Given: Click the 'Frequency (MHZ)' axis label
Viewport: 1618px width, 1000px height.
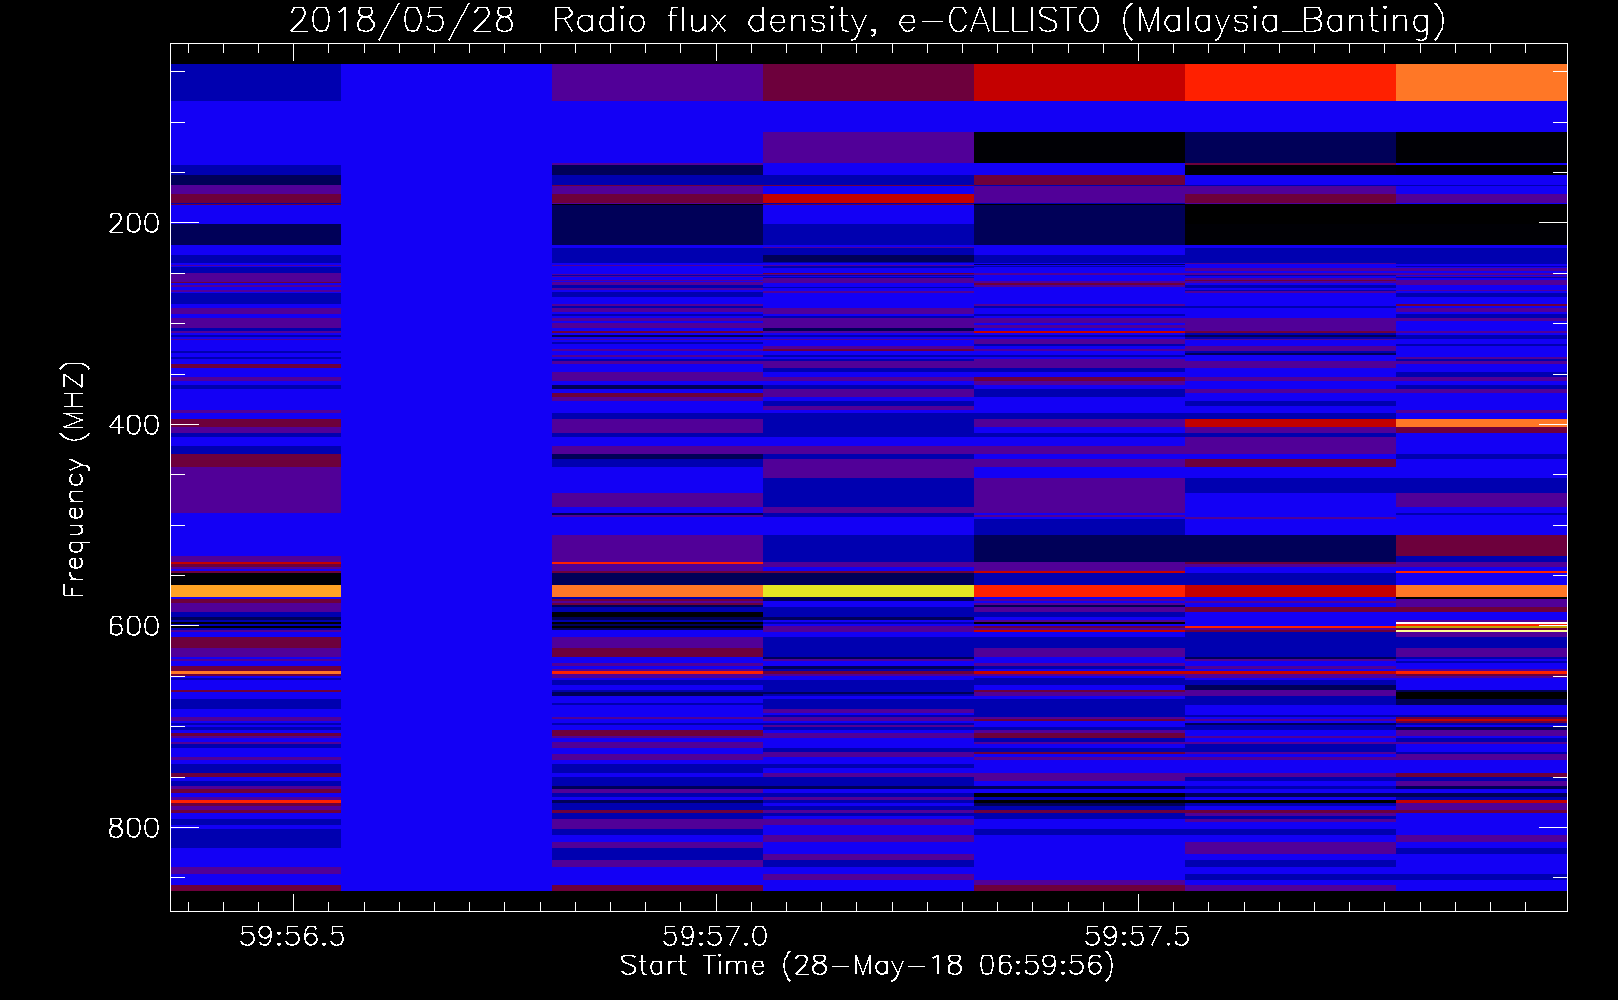Looking at the screenshot, I should click(x=75, y=480).
